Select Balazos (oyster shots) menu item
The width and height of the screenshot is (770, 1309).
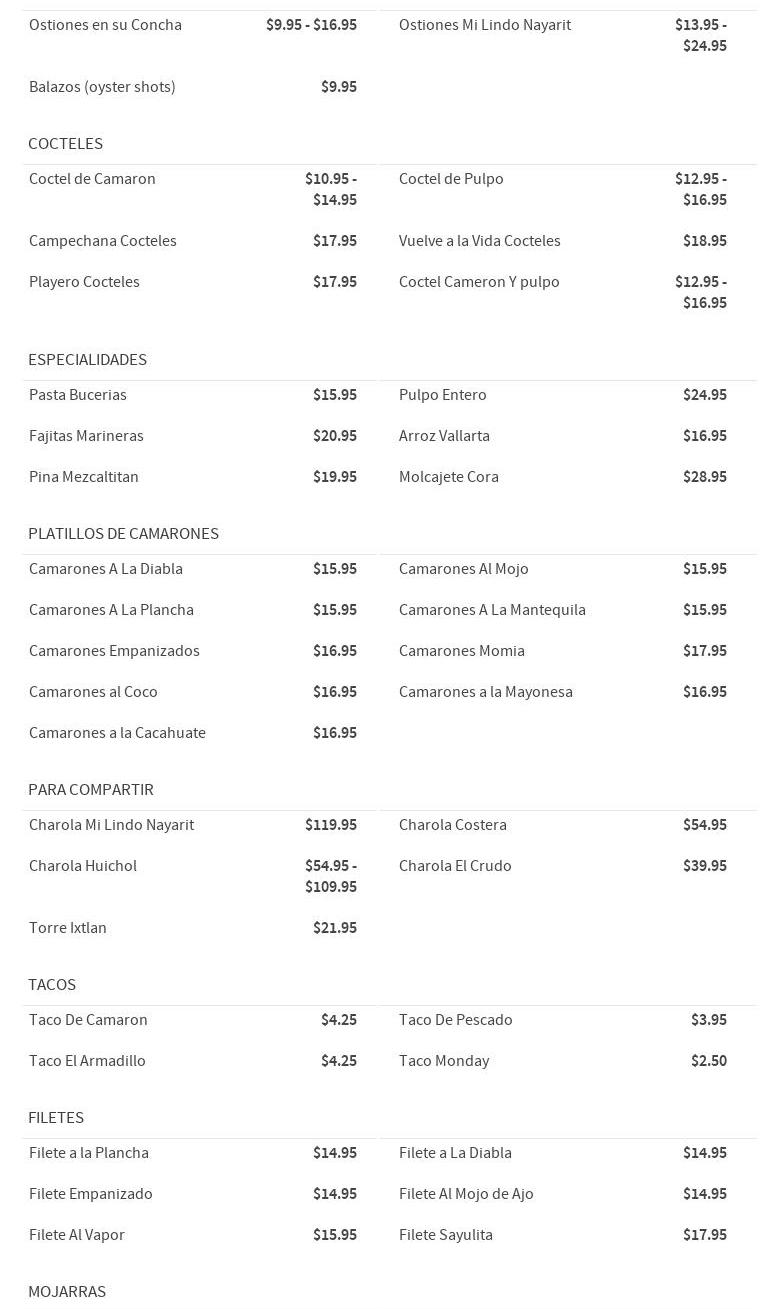coord(102,87)
